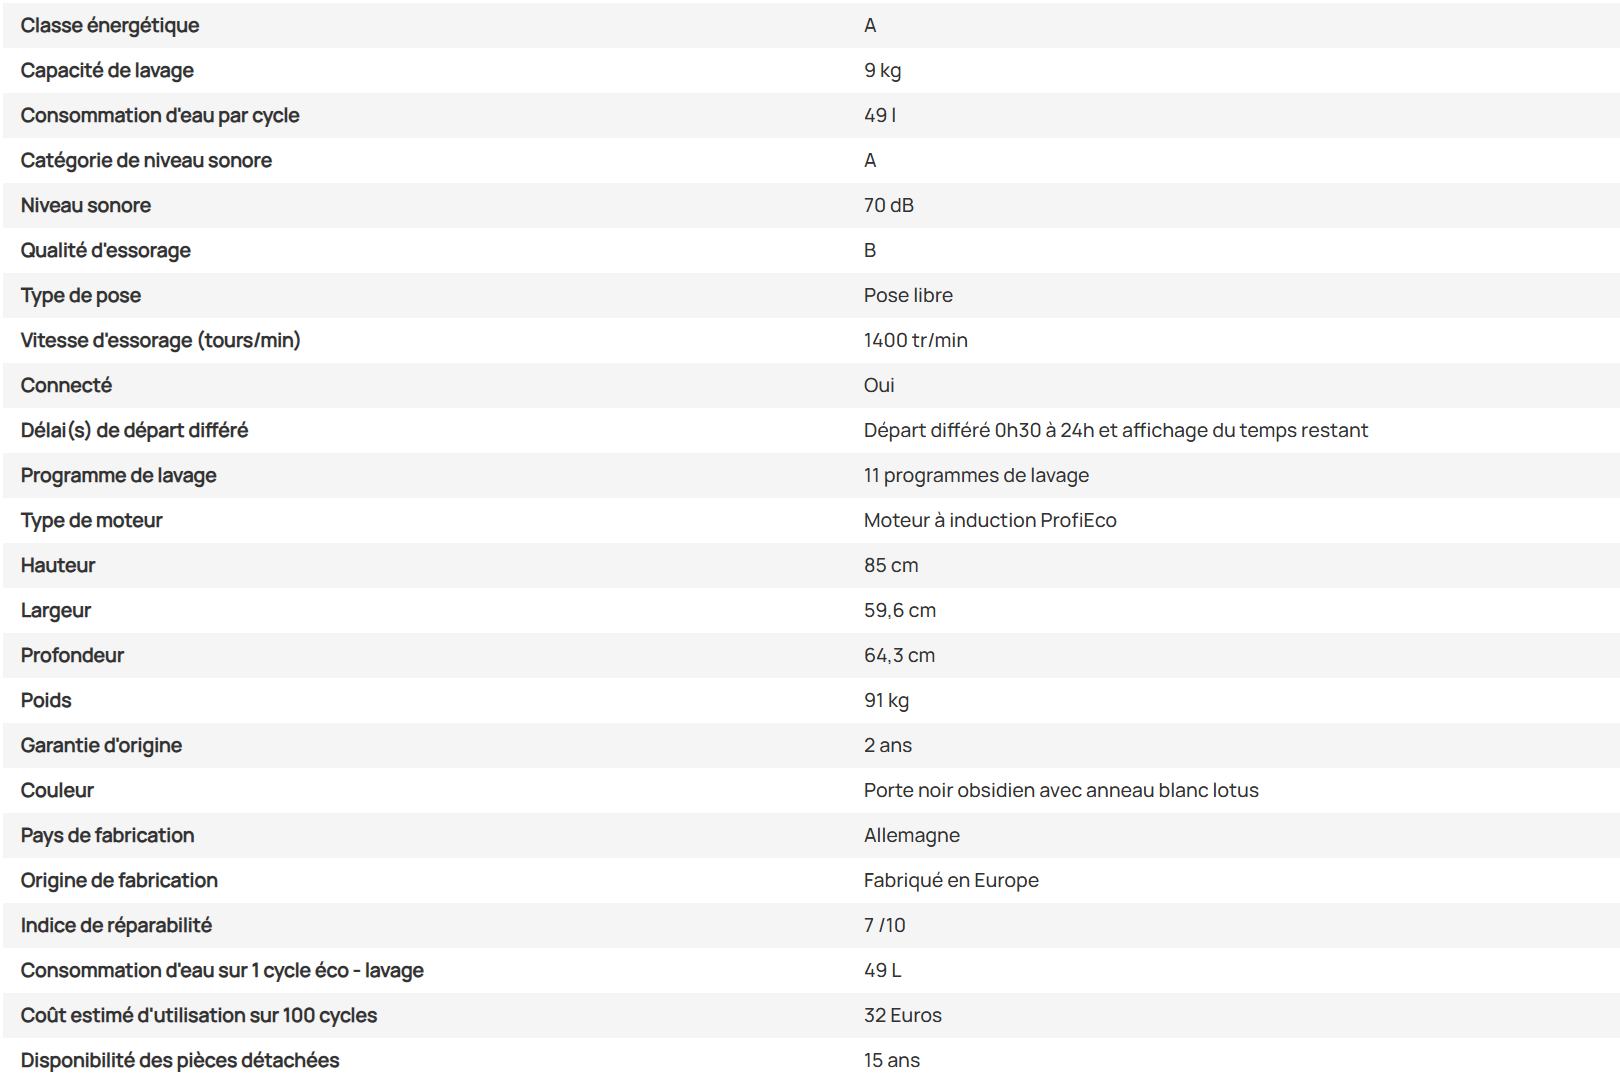
Task: Click the '1400 tr/min' spin speed value
Action: pyautogui.click(x=916, y=341)
